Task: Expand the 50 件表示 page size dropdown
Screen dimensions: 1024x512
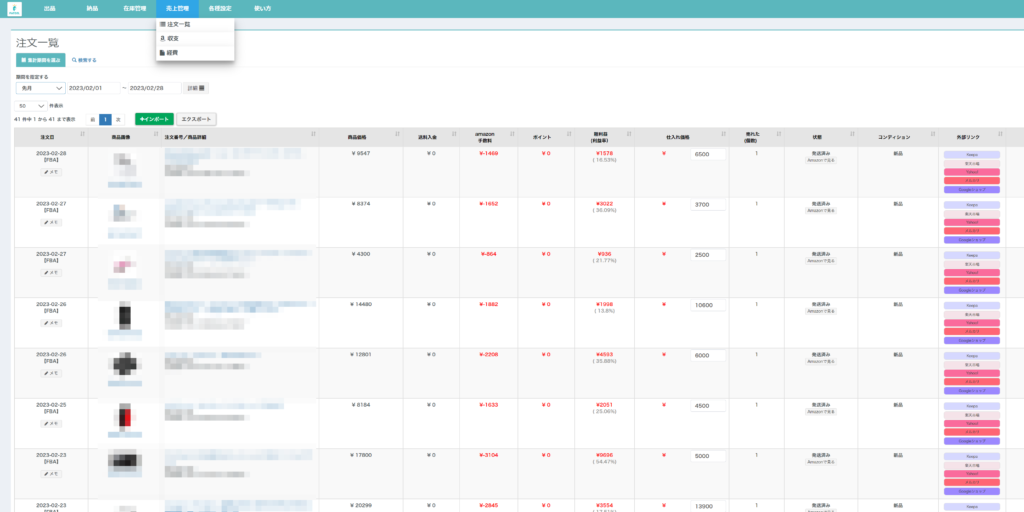Action: tap(31, 105)
